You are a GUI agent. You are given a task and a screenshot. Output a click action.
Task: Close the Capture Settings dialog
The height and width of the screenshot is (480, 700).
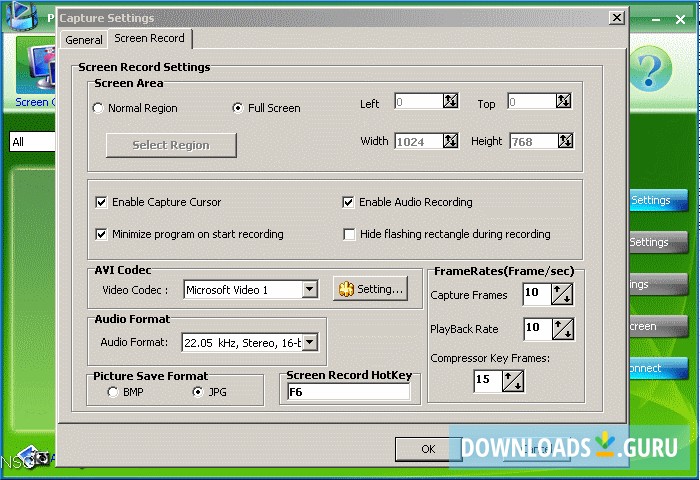pos(617,17)
